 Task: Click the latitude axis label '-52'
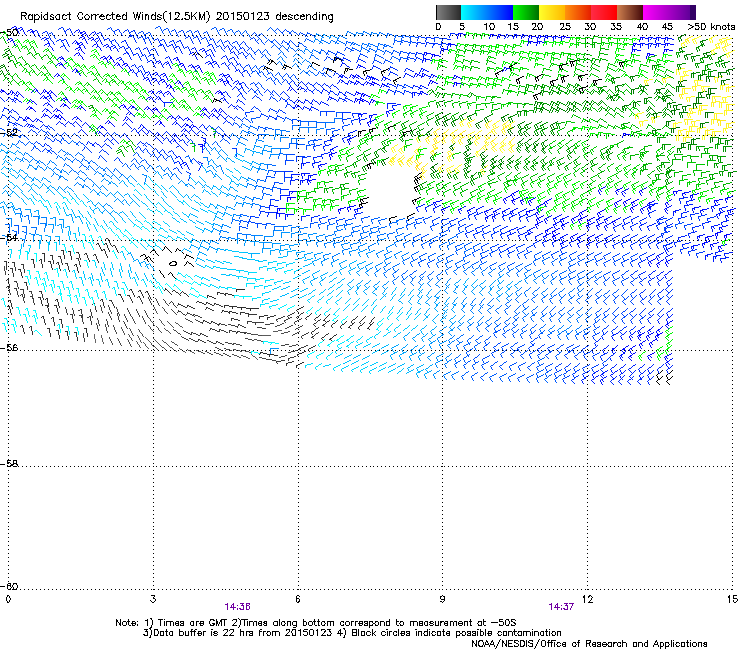[9, 133]
